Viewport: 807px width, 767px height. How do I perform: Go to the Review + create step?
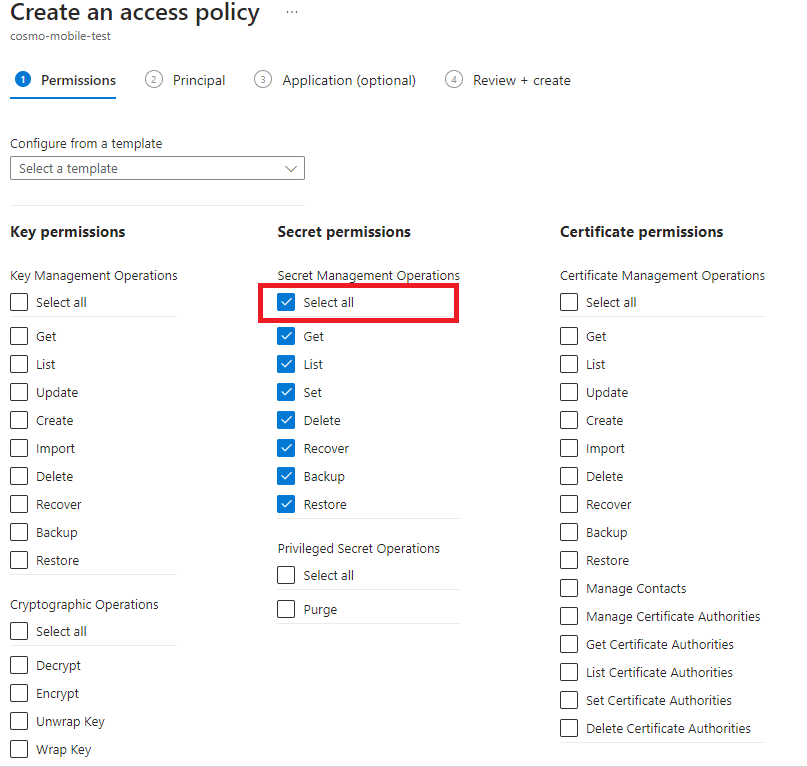click(518, 79)
